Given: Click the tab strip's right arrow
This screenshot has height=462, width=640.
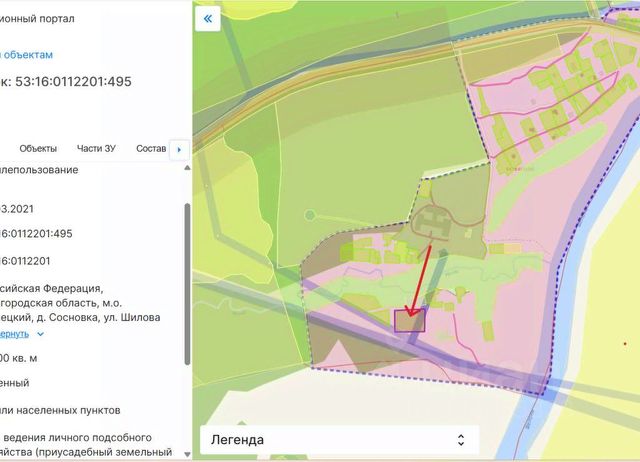Looking at the screenshot, I should coord(179,150).
